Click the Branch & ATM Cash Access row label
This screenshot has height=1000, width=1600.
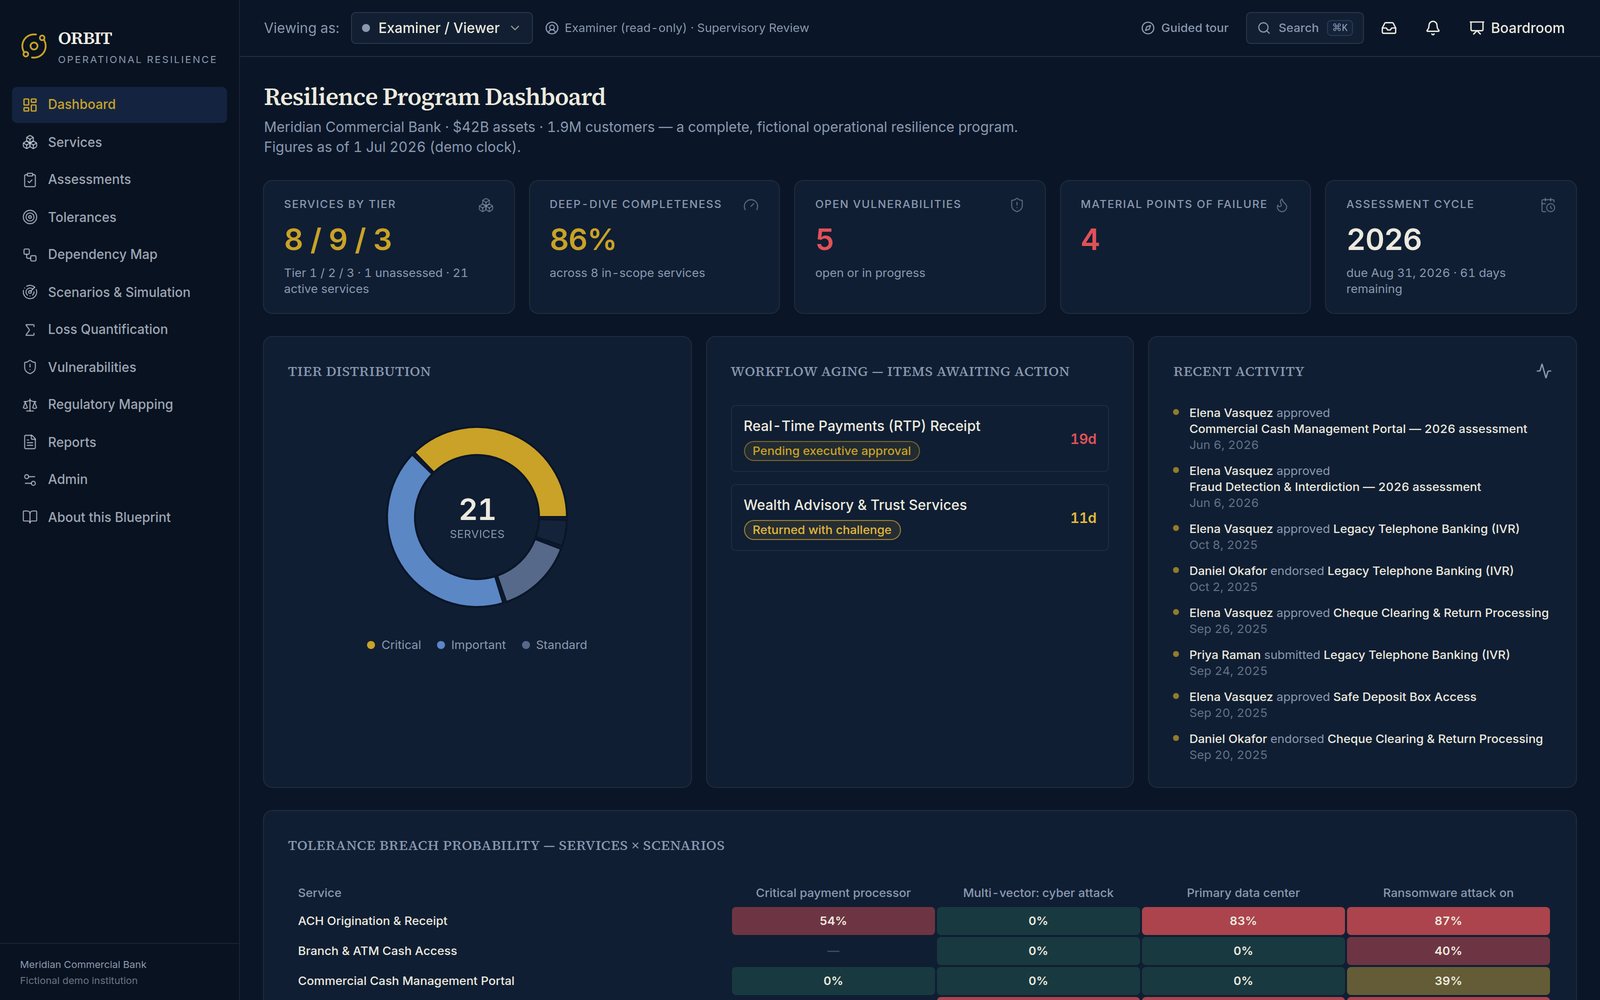(x=377, y=951)
